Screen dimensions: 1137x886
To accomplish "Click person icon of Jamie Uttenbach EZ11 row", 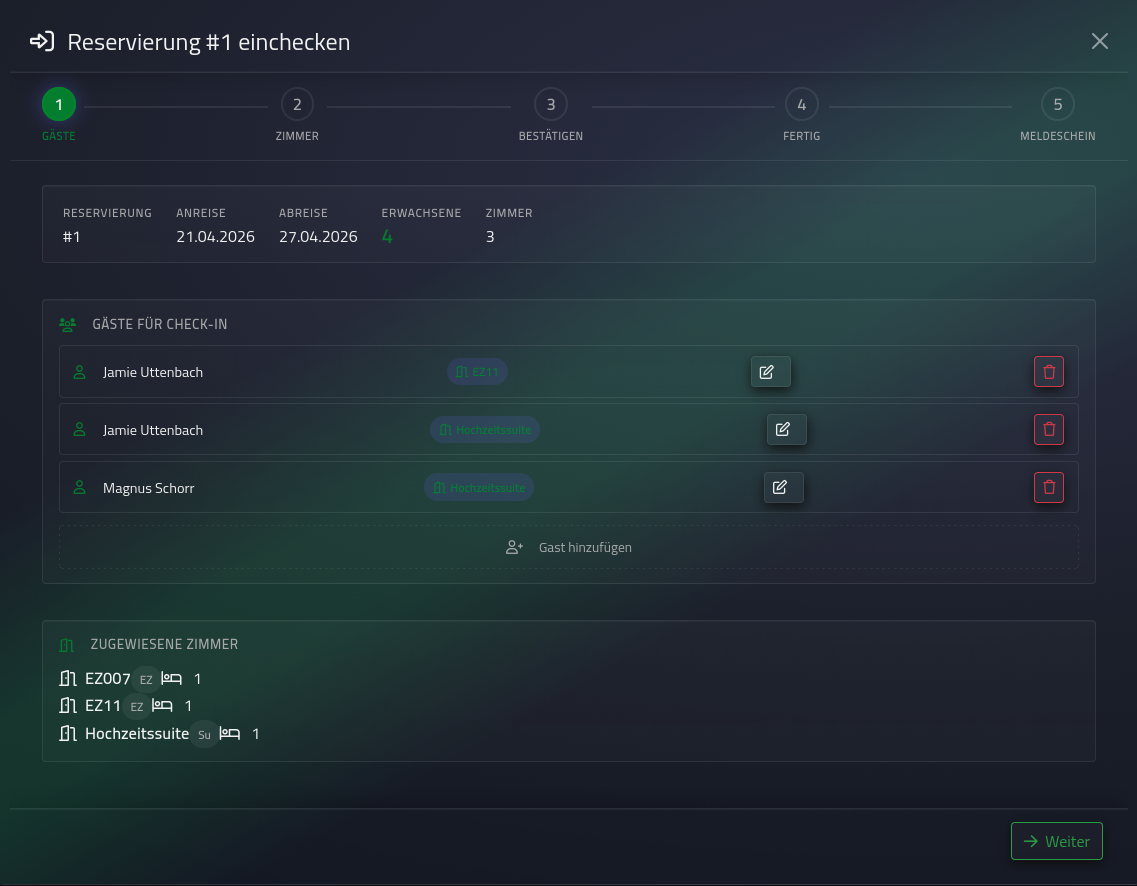I will [80, 372].
